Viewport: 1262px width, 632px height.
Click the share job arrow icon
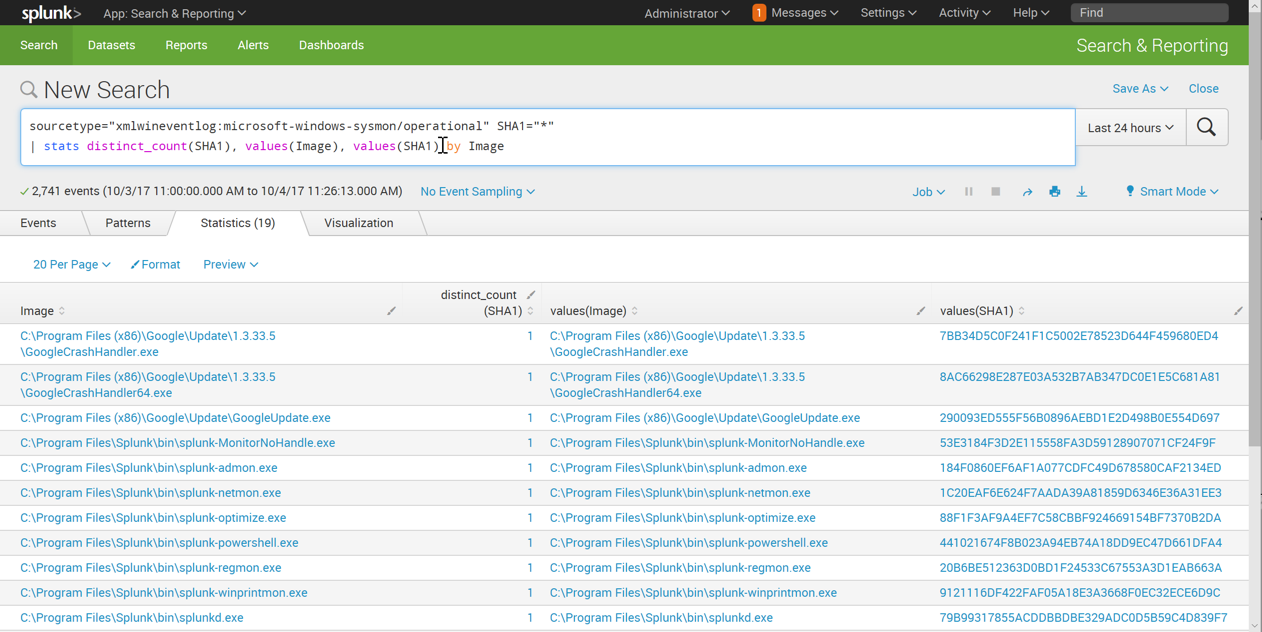(1026, 192)
